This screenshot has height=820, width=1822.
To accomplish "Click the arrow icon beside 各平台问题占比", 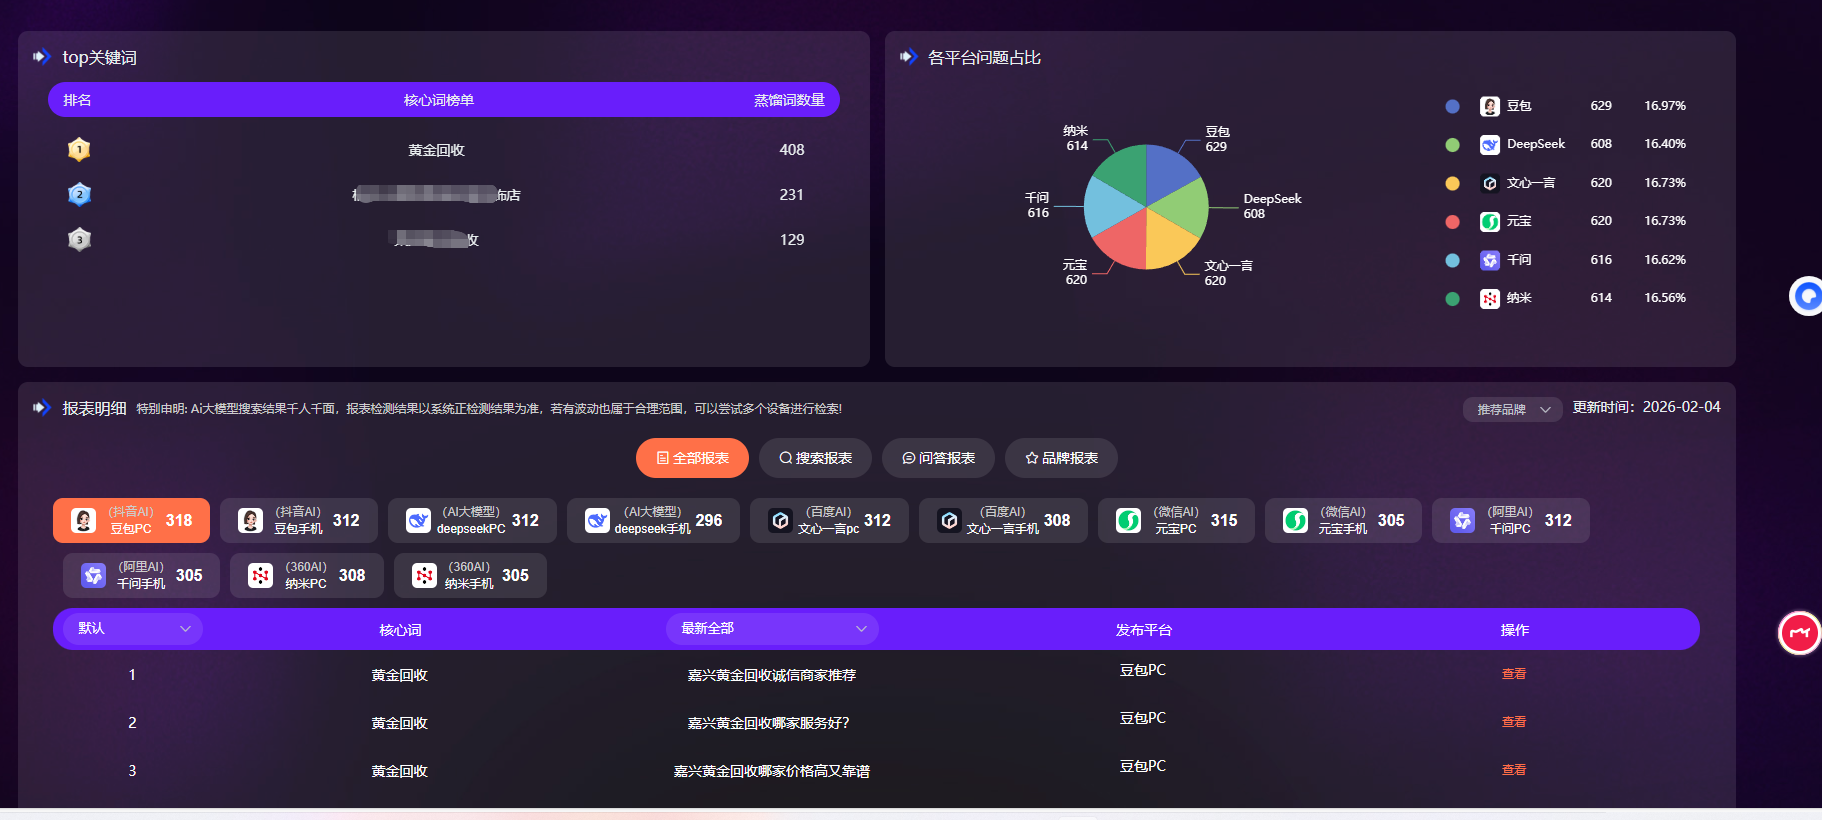I will (x=908, y=57).
